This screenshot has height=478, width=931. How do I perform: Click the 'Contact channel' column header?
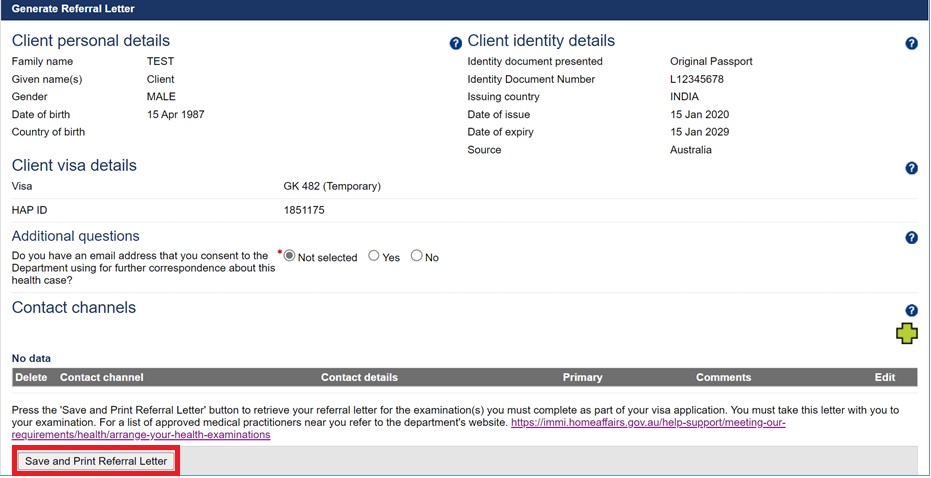101,377
